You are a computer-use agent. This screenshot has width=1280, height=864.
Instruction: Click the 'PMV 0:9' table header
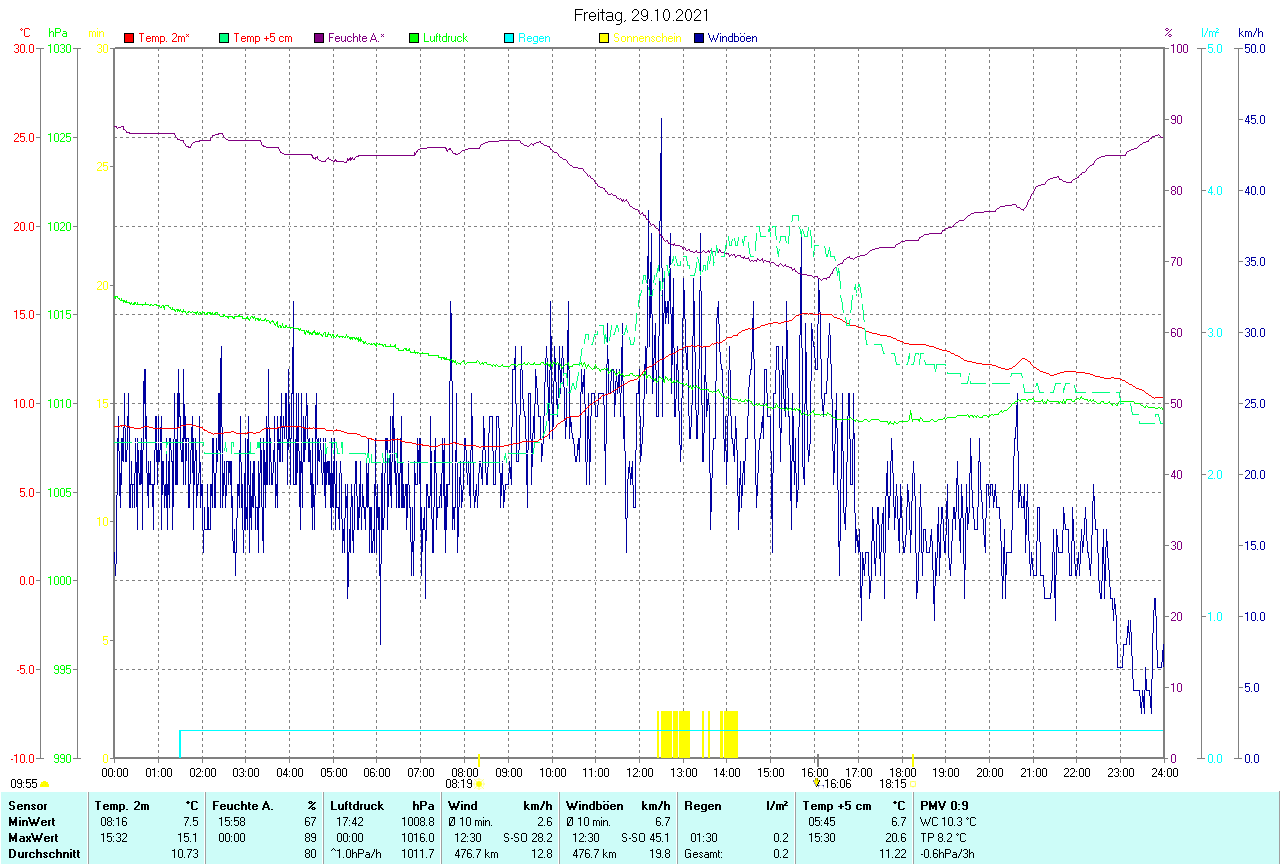944,806
